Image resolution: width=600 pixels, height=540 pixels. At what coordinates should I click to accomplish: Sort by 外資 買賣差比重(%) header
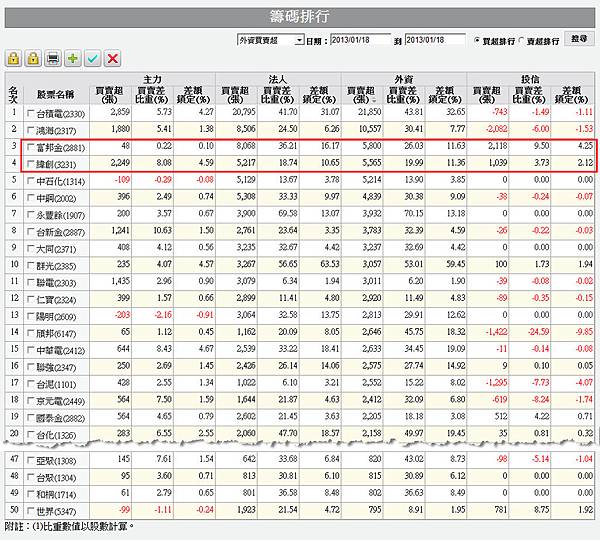pyautogui.click(x=403, y=95)
